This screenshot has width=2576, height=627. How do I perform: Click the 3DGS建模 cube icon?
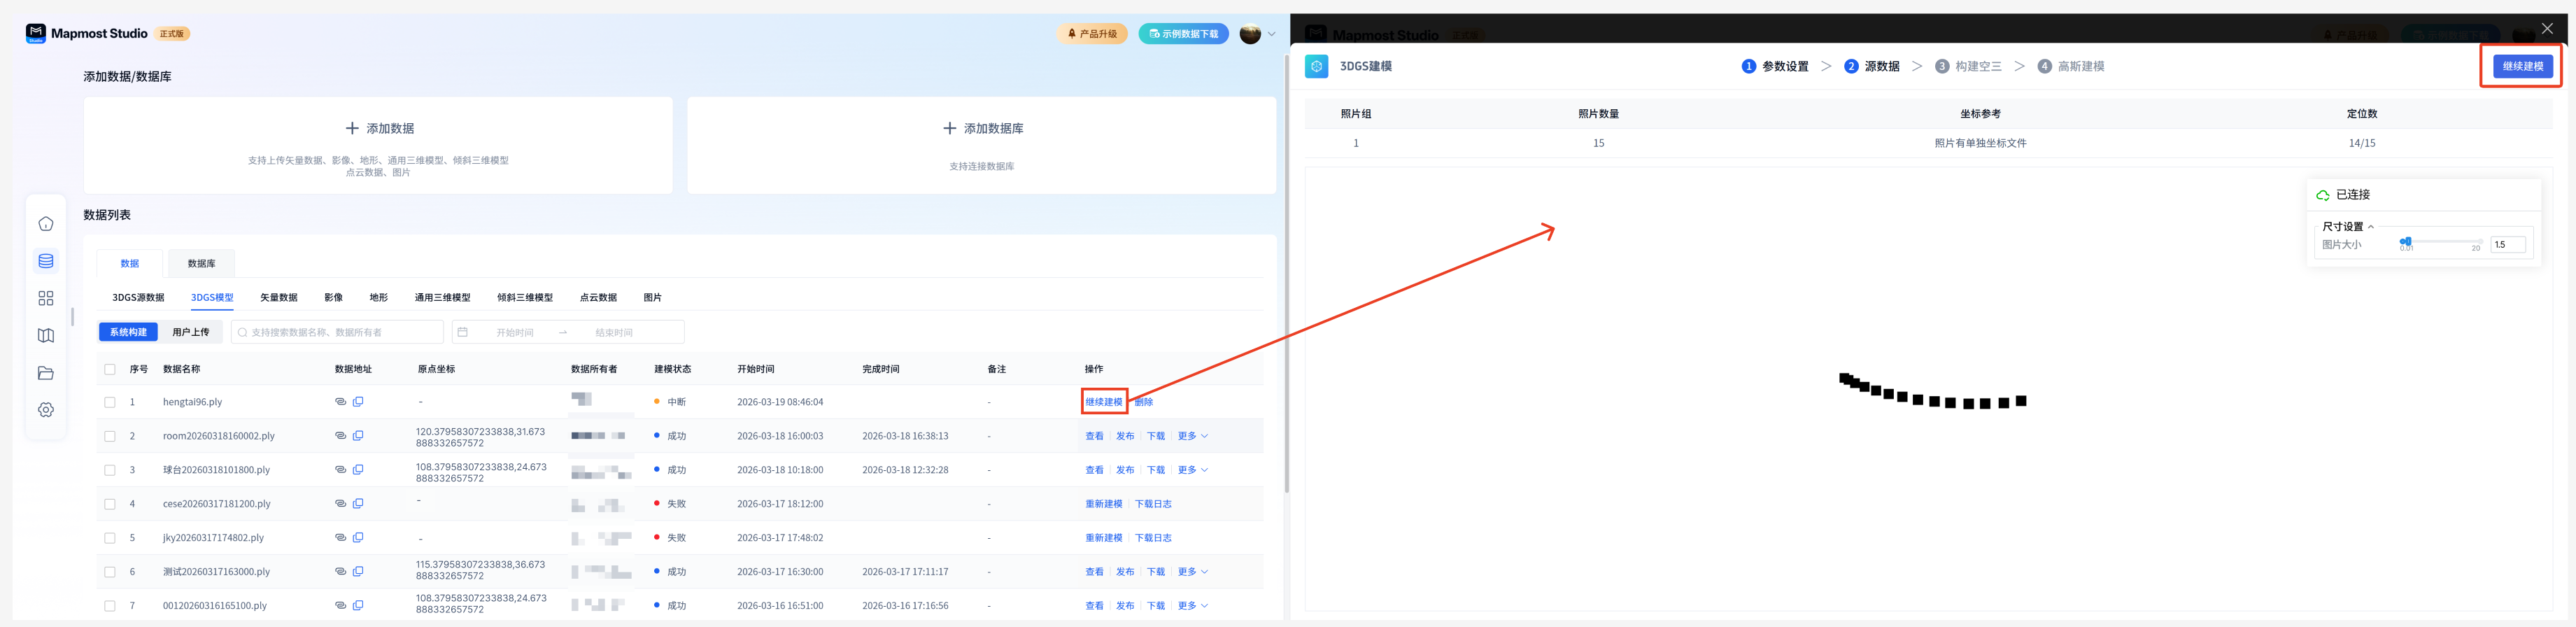[1316, 66]
